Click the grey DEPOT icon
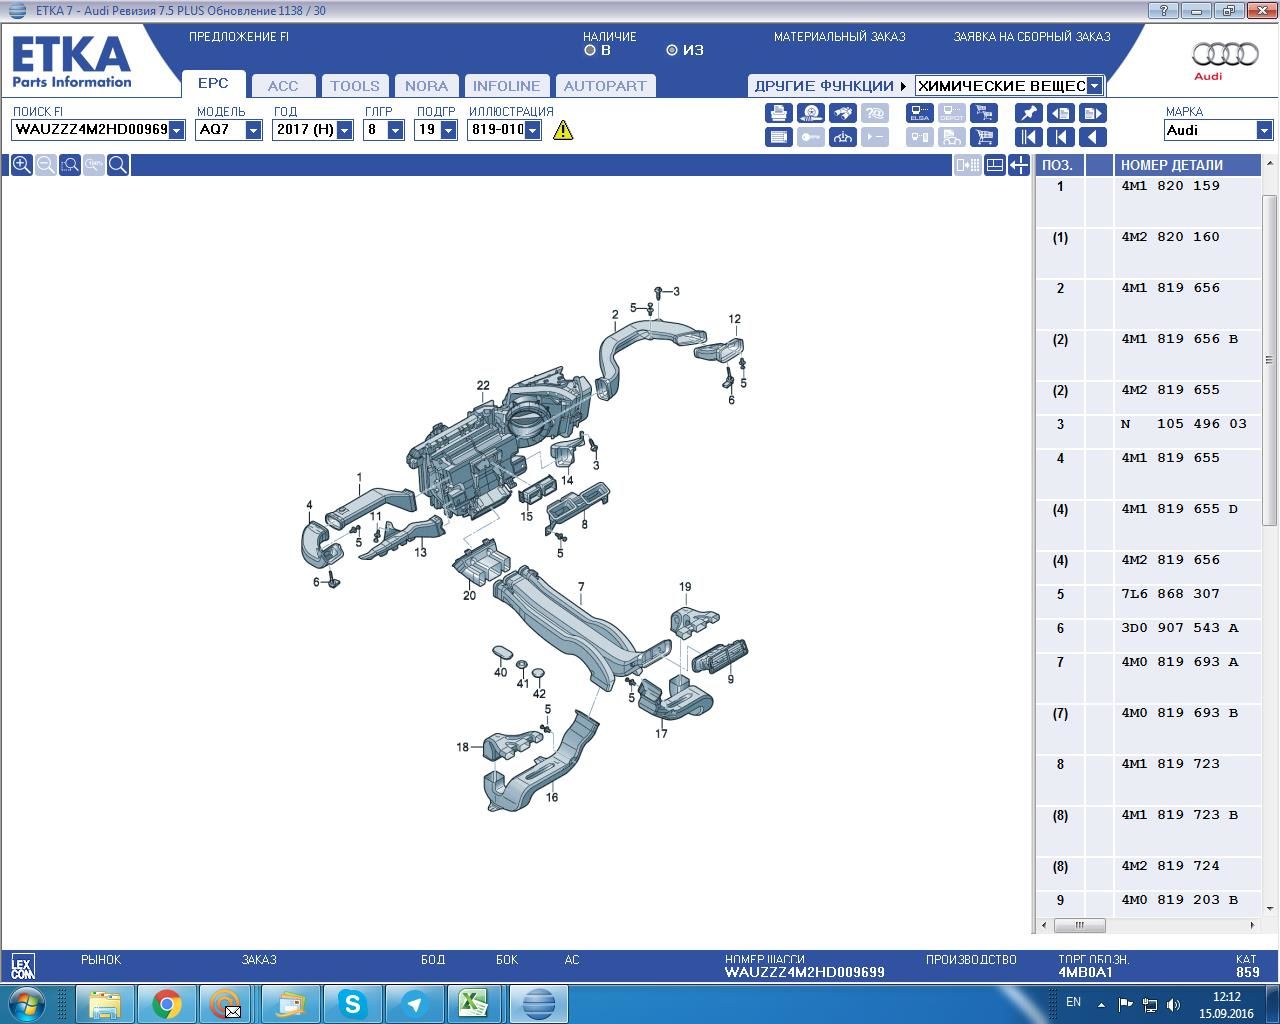 click(x=952, y=113)
